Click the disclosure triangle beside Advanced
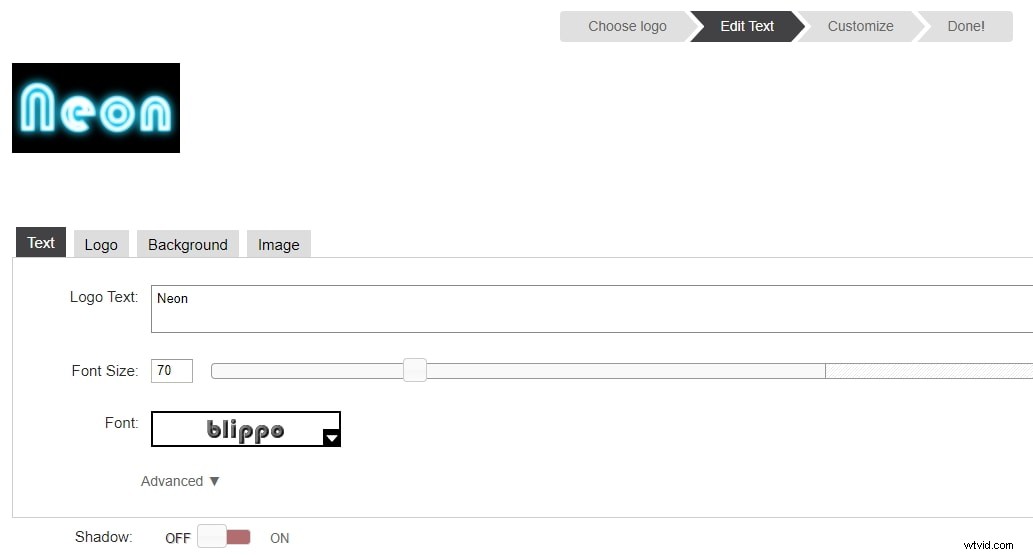 click(x=213, y=481)
